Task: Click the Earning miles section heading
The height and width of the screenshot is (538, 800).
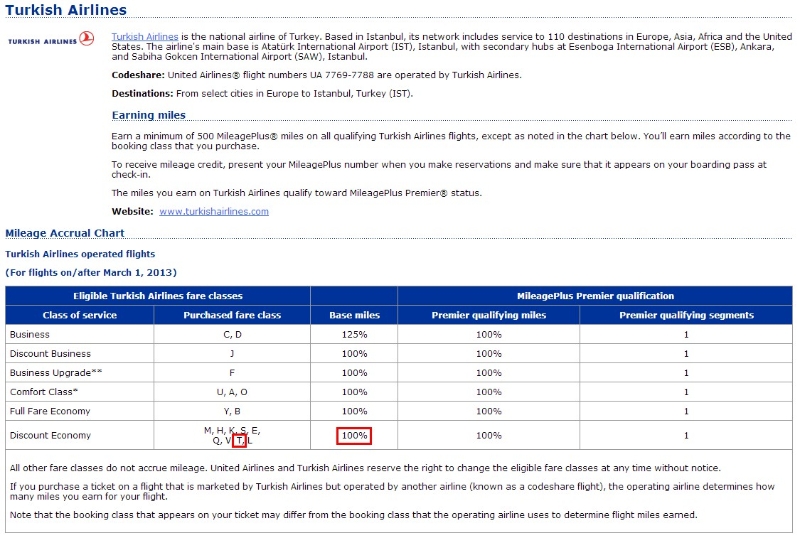Action: (148, 115)
